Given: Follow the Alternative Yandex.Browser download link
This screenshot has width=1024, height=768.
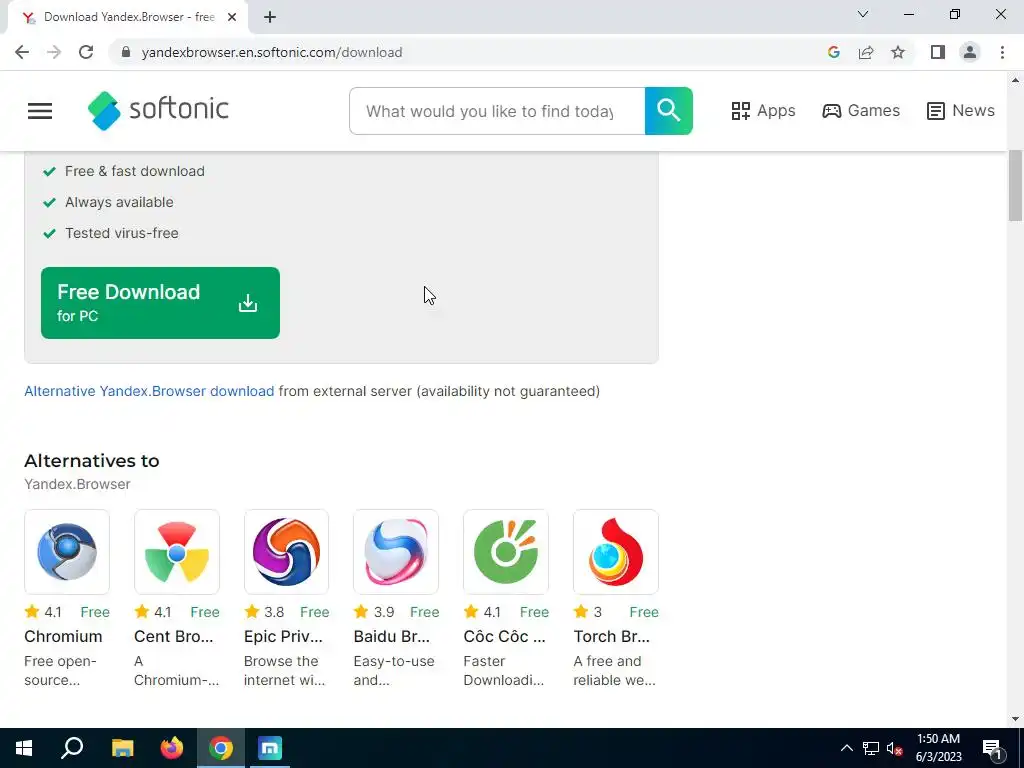Looking at the screenshot, I should [149, 391].
